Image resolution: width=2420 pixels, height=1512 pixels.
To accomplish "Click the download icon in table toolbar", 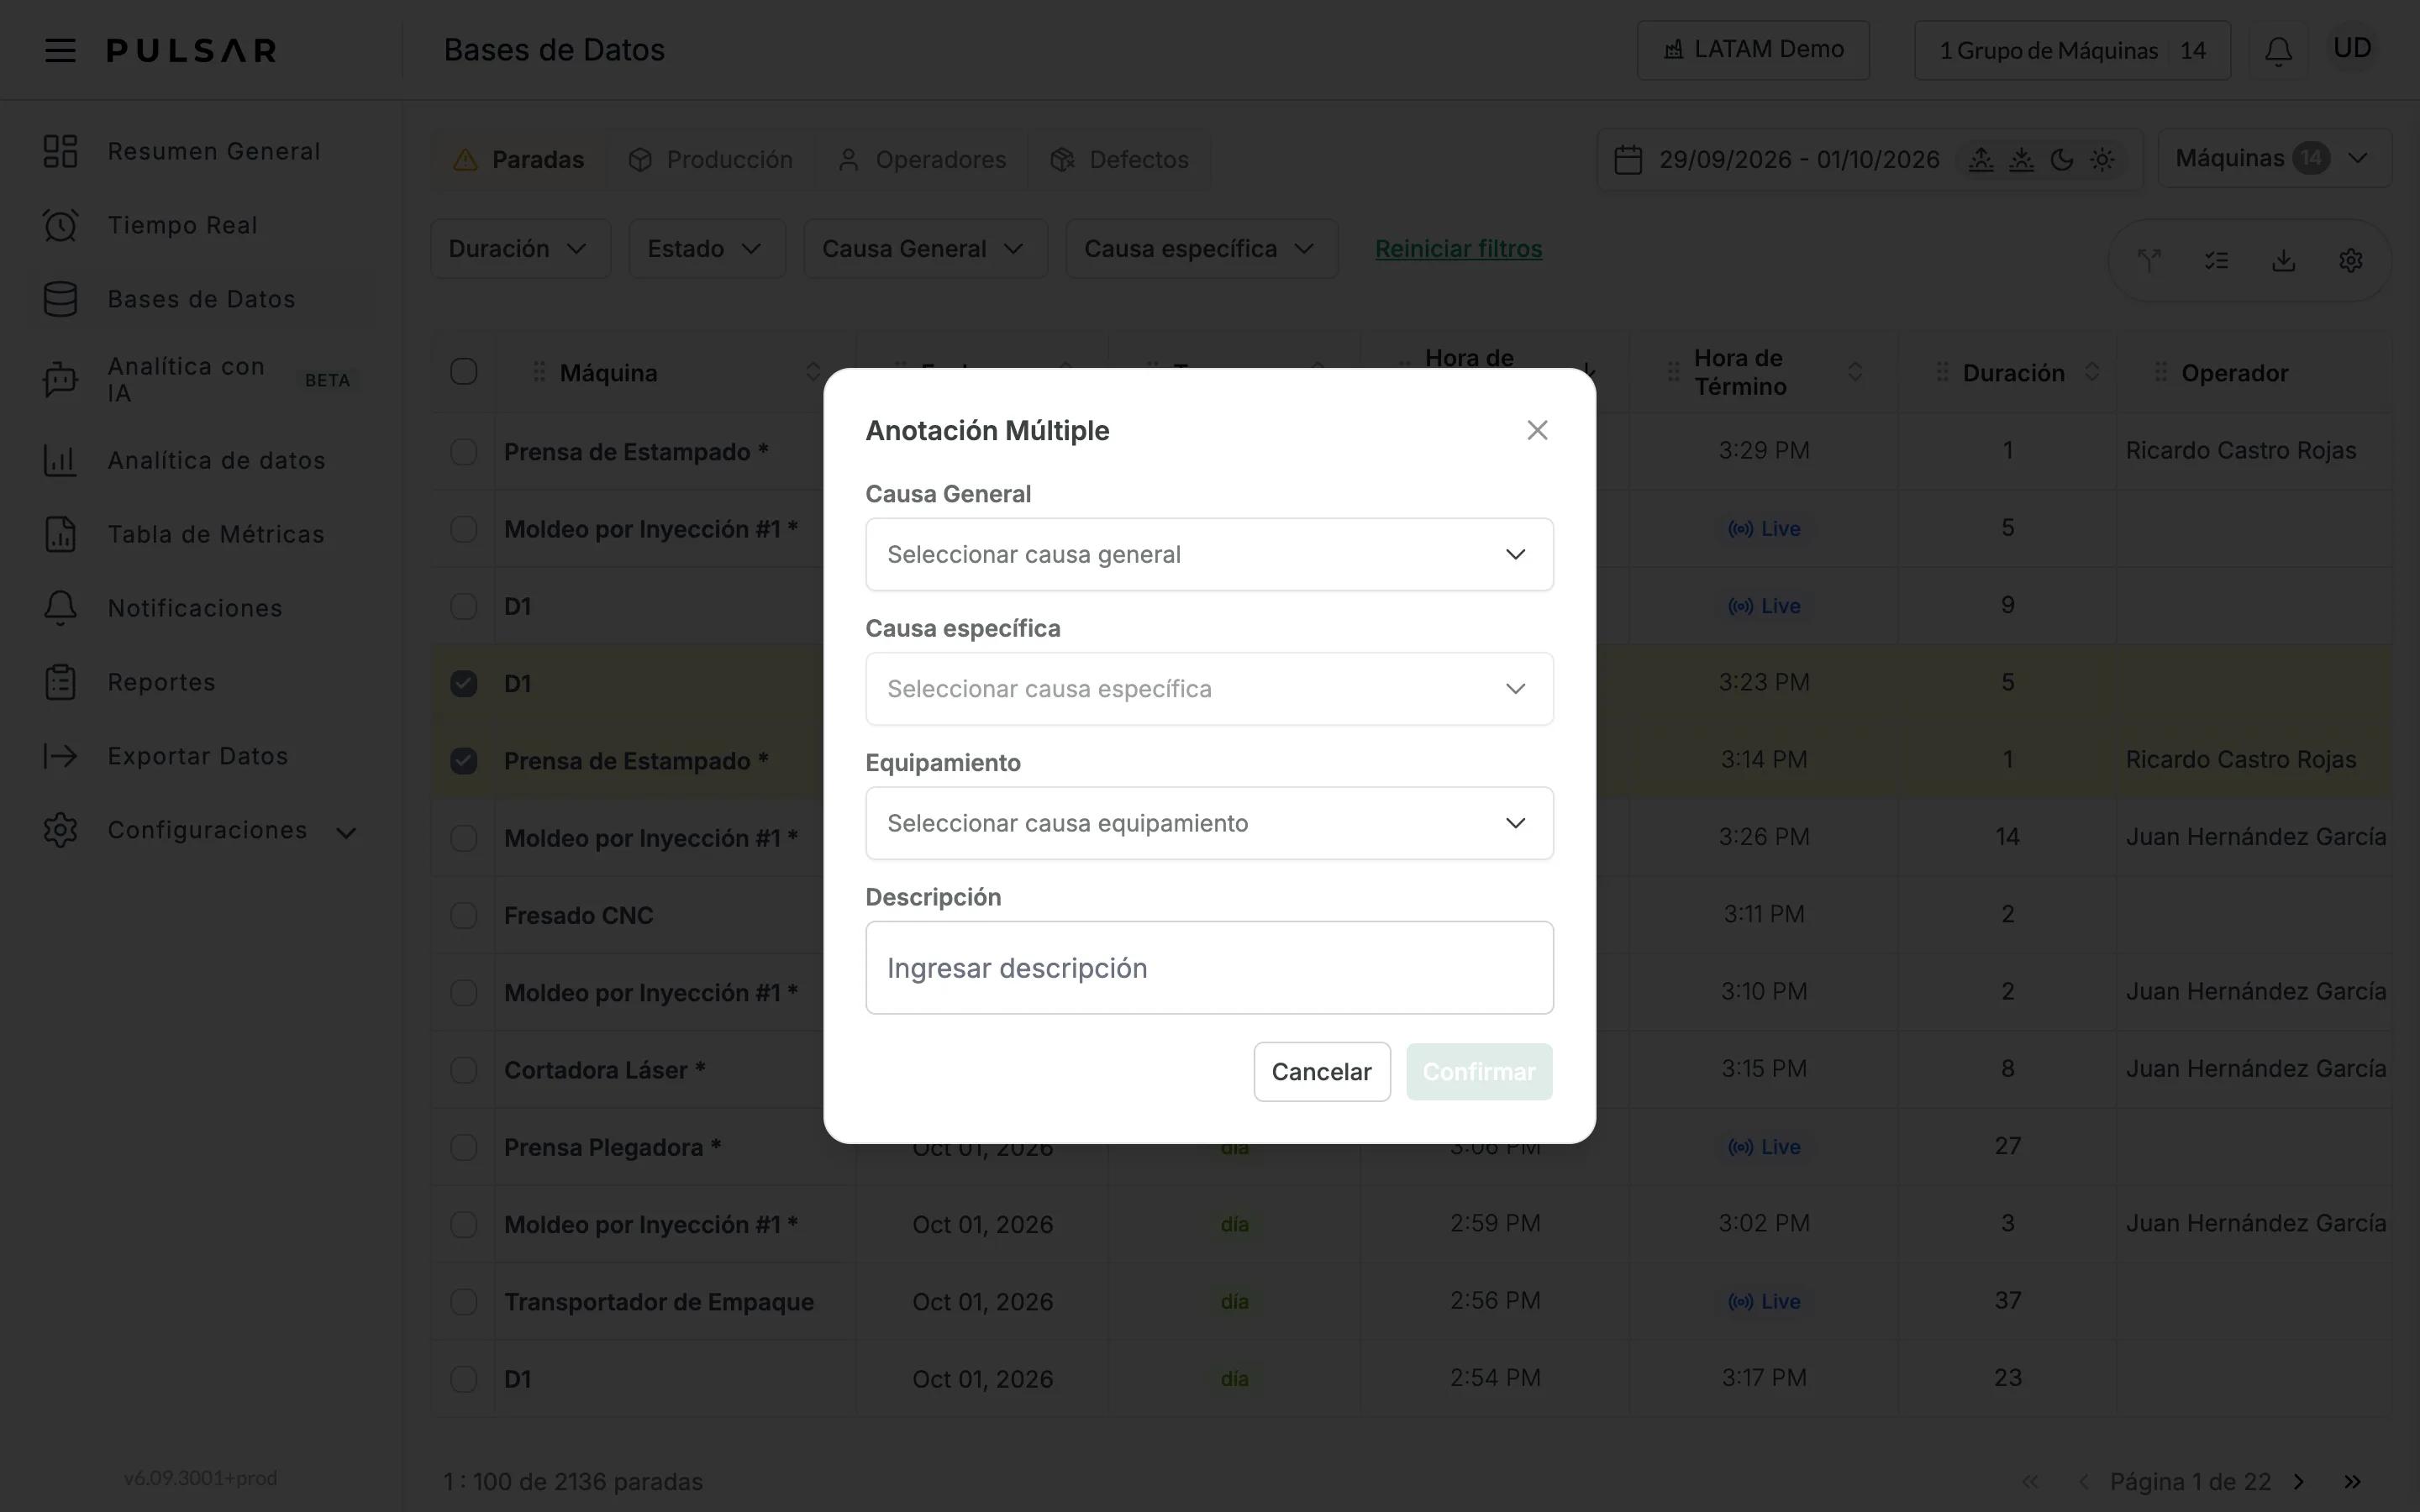I will [2283, 260].
